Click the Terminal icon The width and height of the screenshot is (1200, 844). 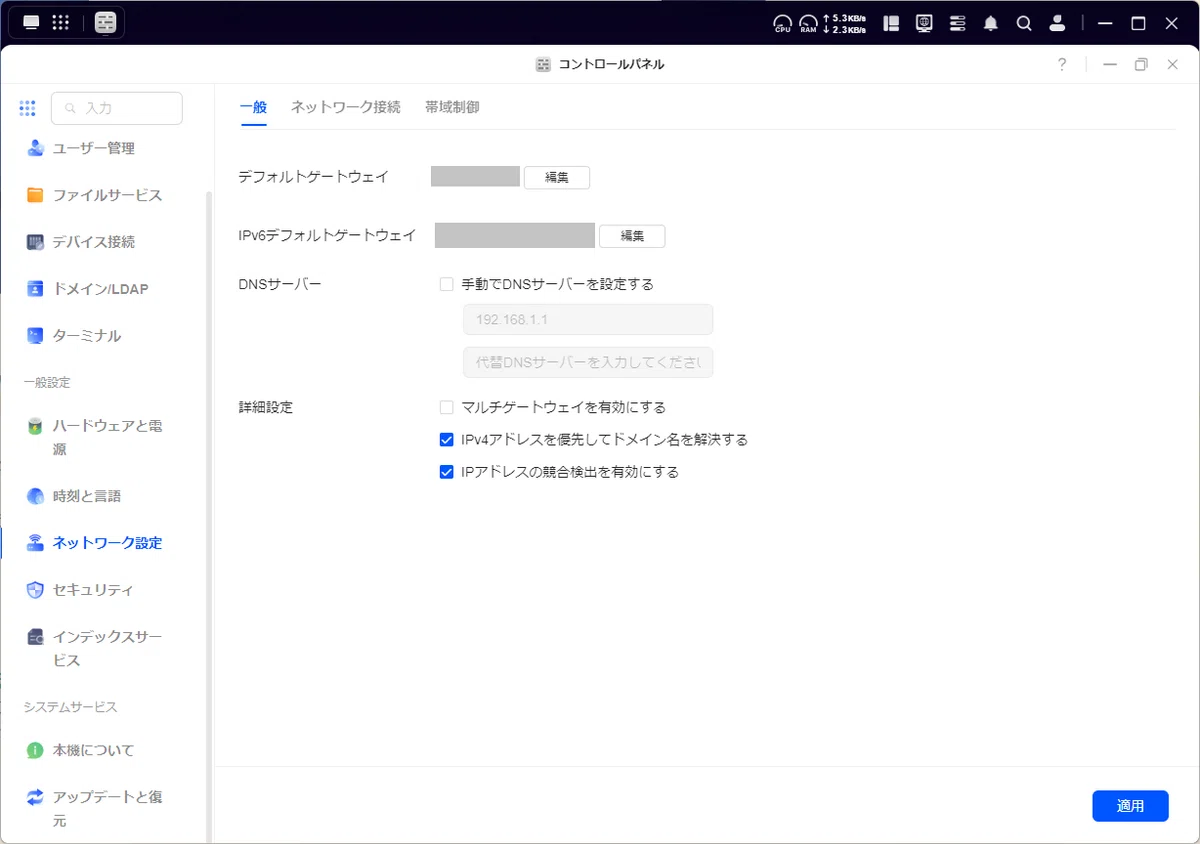point(35,336)
